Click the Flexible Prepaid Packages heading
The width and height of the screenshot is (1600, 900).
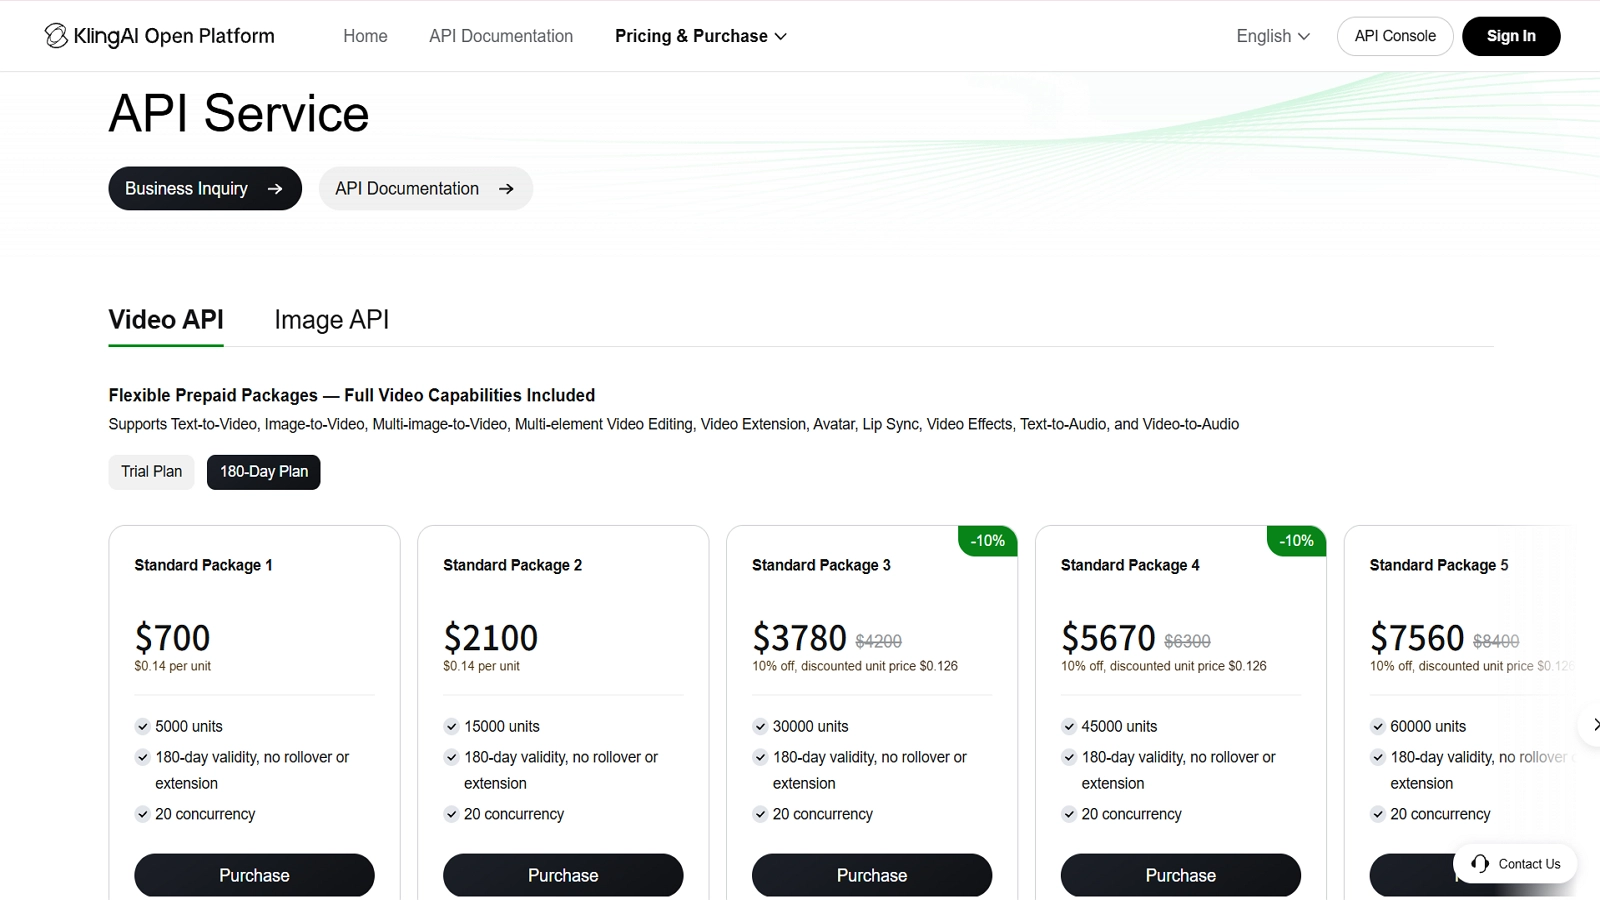pyautogui.click(x=352, y=395)
